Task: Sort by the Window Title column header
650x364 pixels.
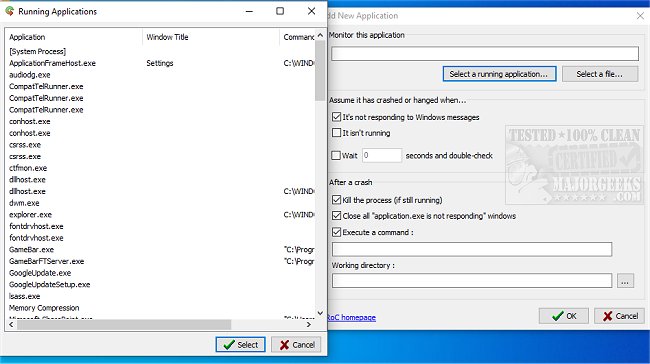Action: [211, 37]
